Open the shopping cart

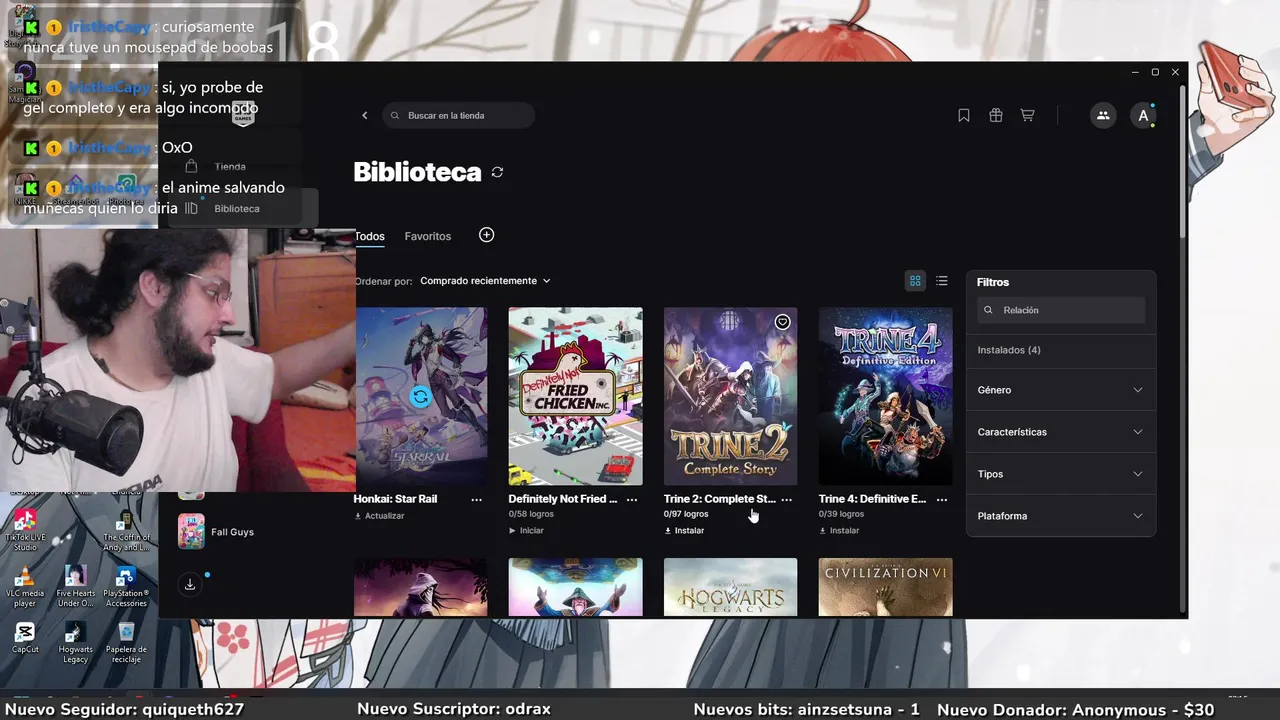point(1027,116)
